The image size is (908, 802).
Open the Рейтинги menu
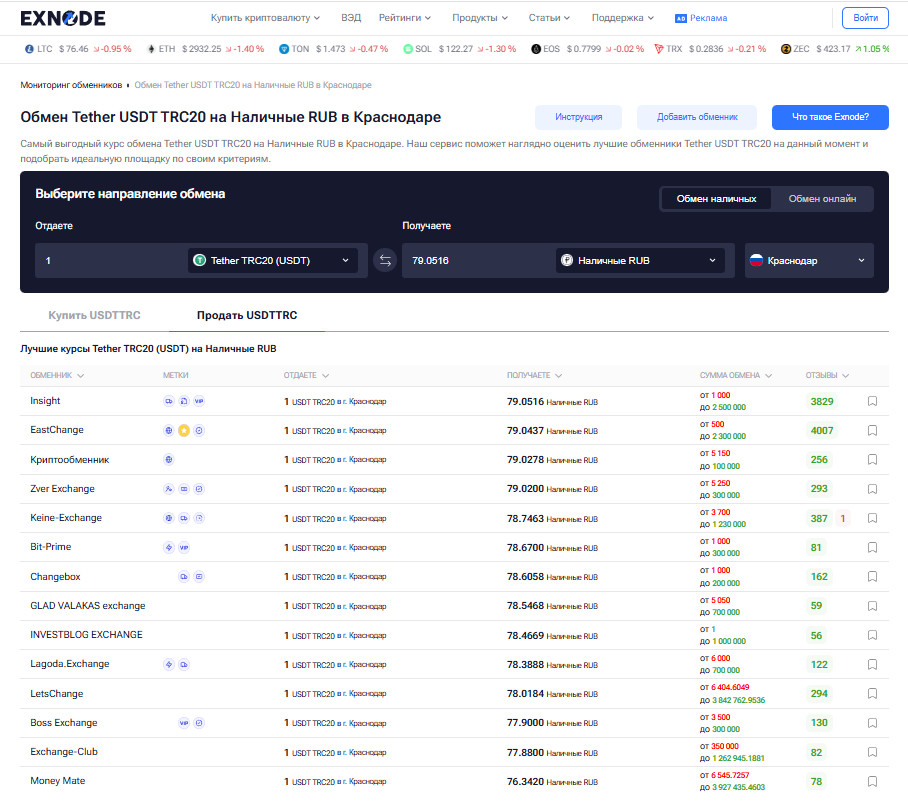coord(406,18)
